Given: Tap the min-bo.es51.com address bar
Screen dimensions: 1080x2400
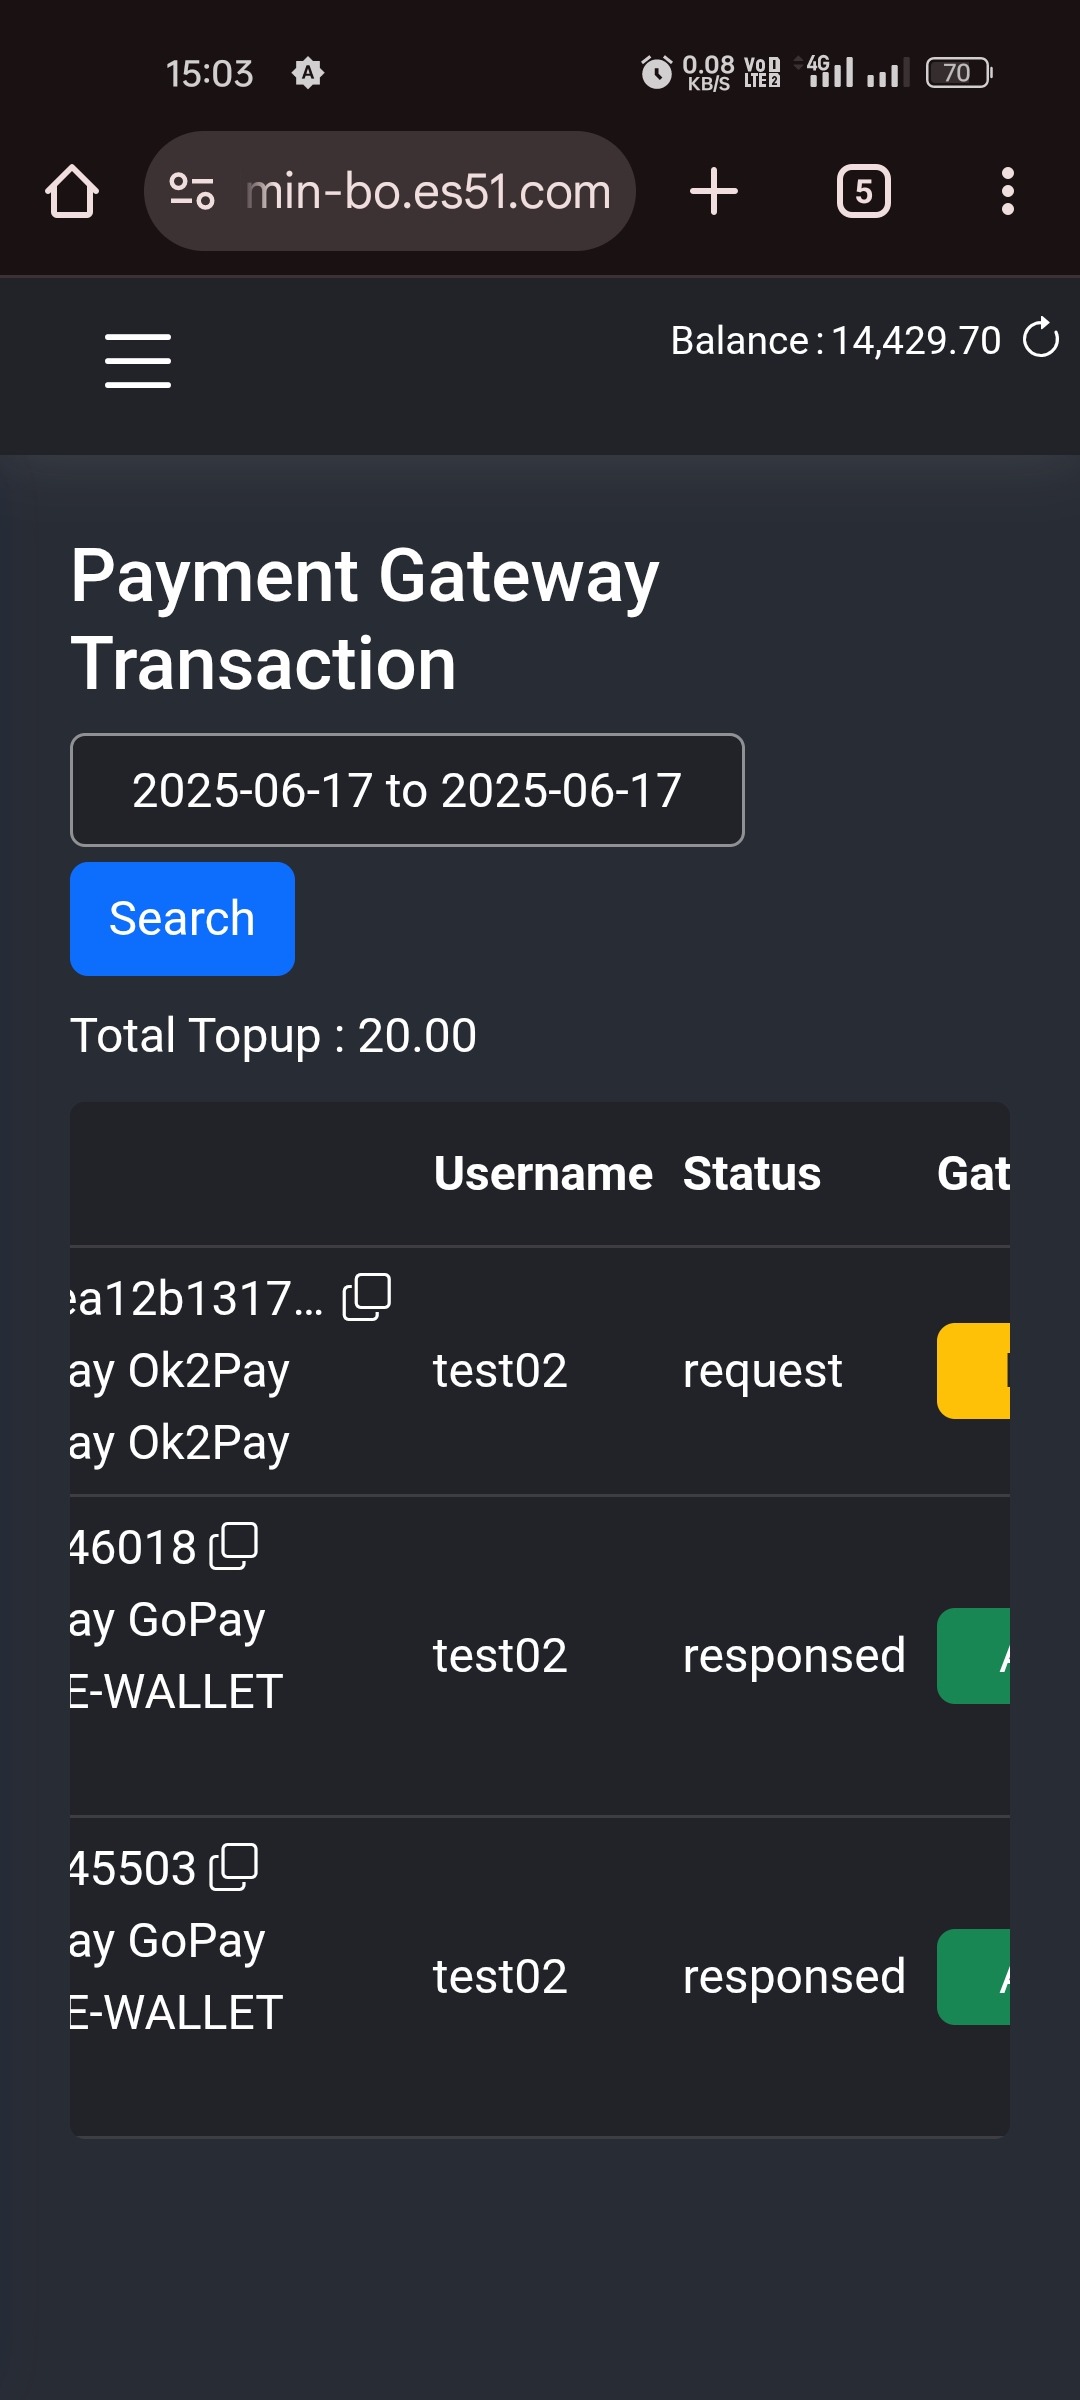Looking at the screenshot, I should [x=428, y=191].
